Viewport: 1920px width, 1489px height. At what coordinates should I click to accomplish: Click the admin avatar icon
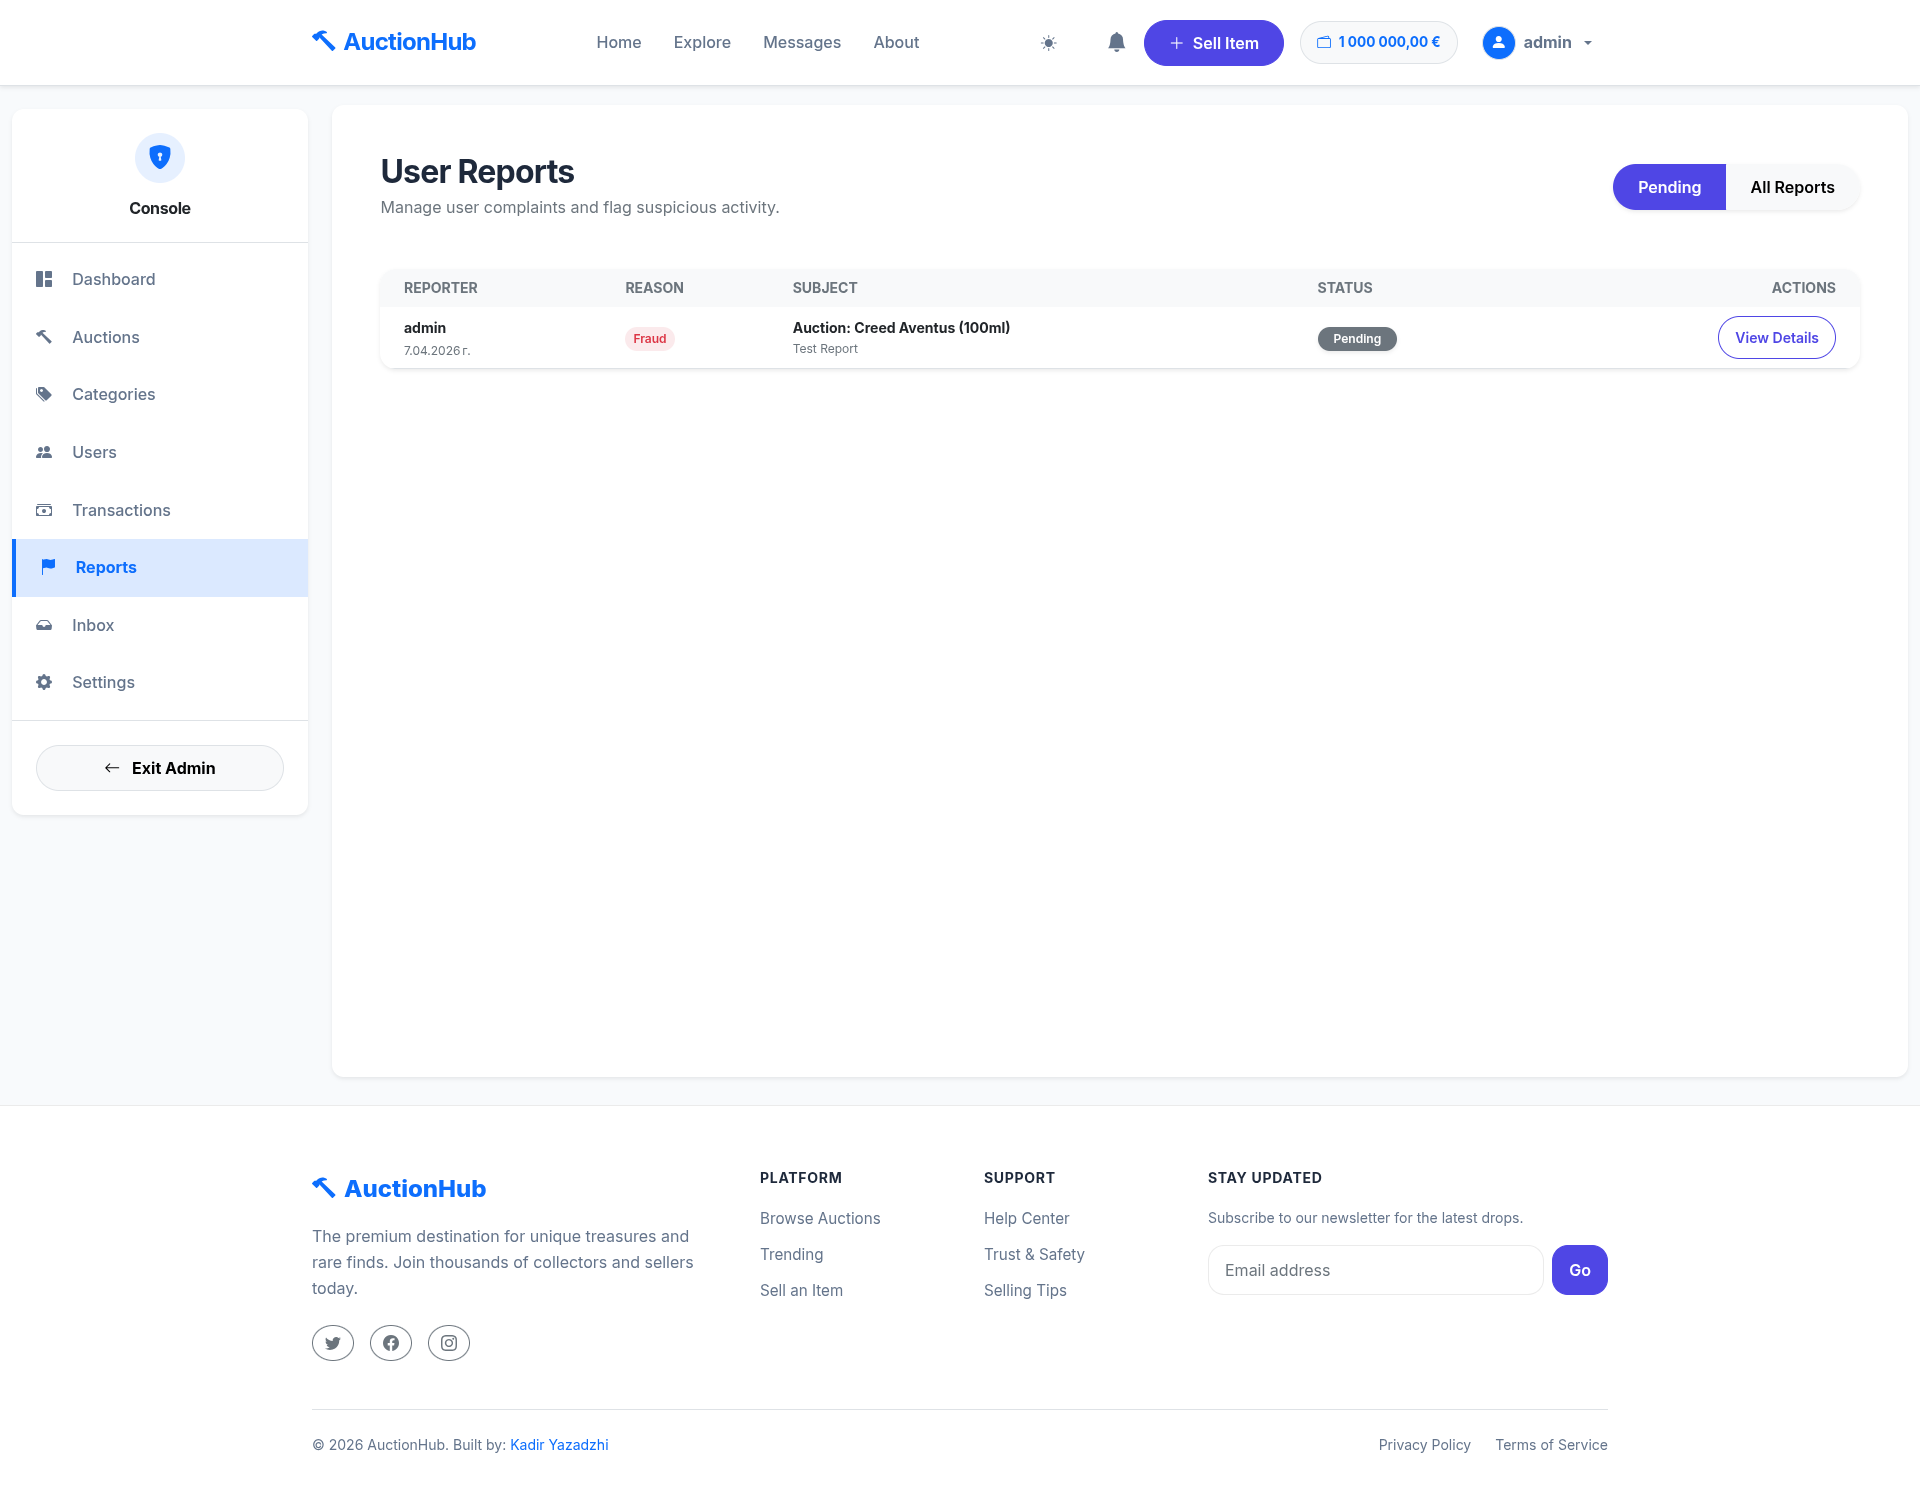(1498, 42)
